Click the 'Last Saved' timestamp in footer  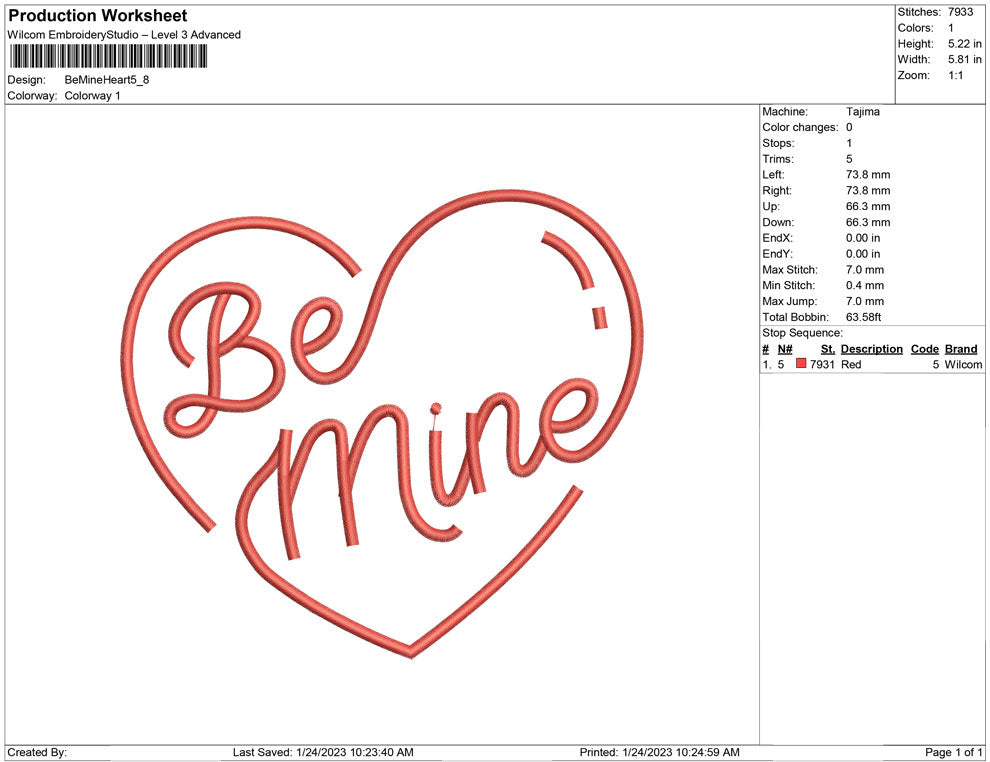pos(322,752)
